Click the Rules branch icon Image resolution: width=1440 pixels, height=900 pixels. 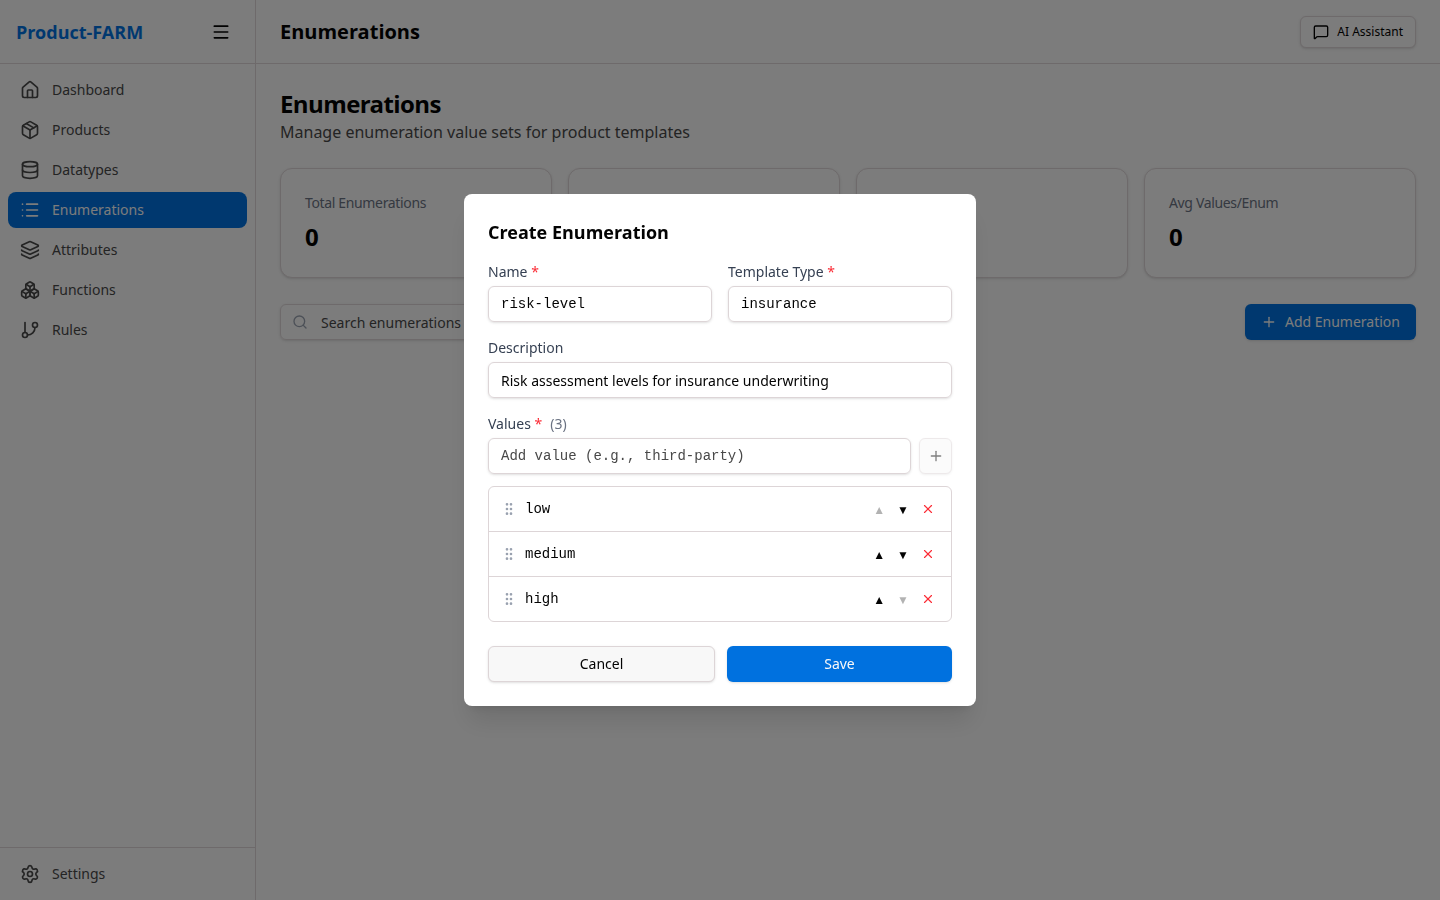pyautogui.click(x=31, y=329)
